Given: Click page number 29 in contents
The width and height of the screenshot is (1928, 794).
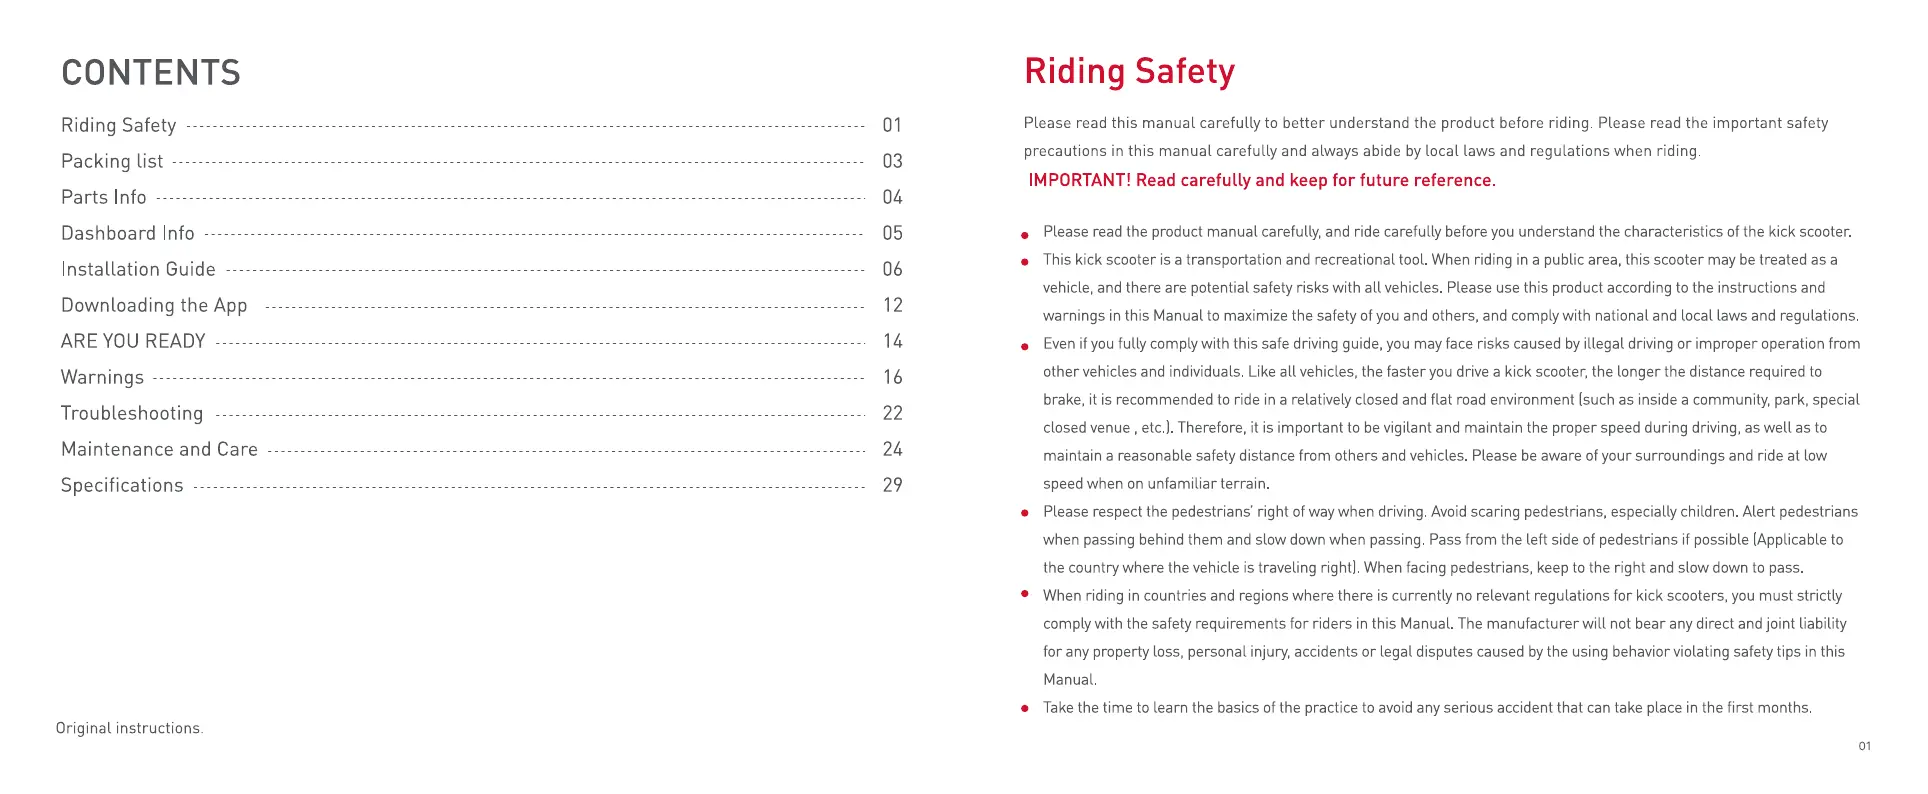Looking at the screenshot, I should 892,485.
